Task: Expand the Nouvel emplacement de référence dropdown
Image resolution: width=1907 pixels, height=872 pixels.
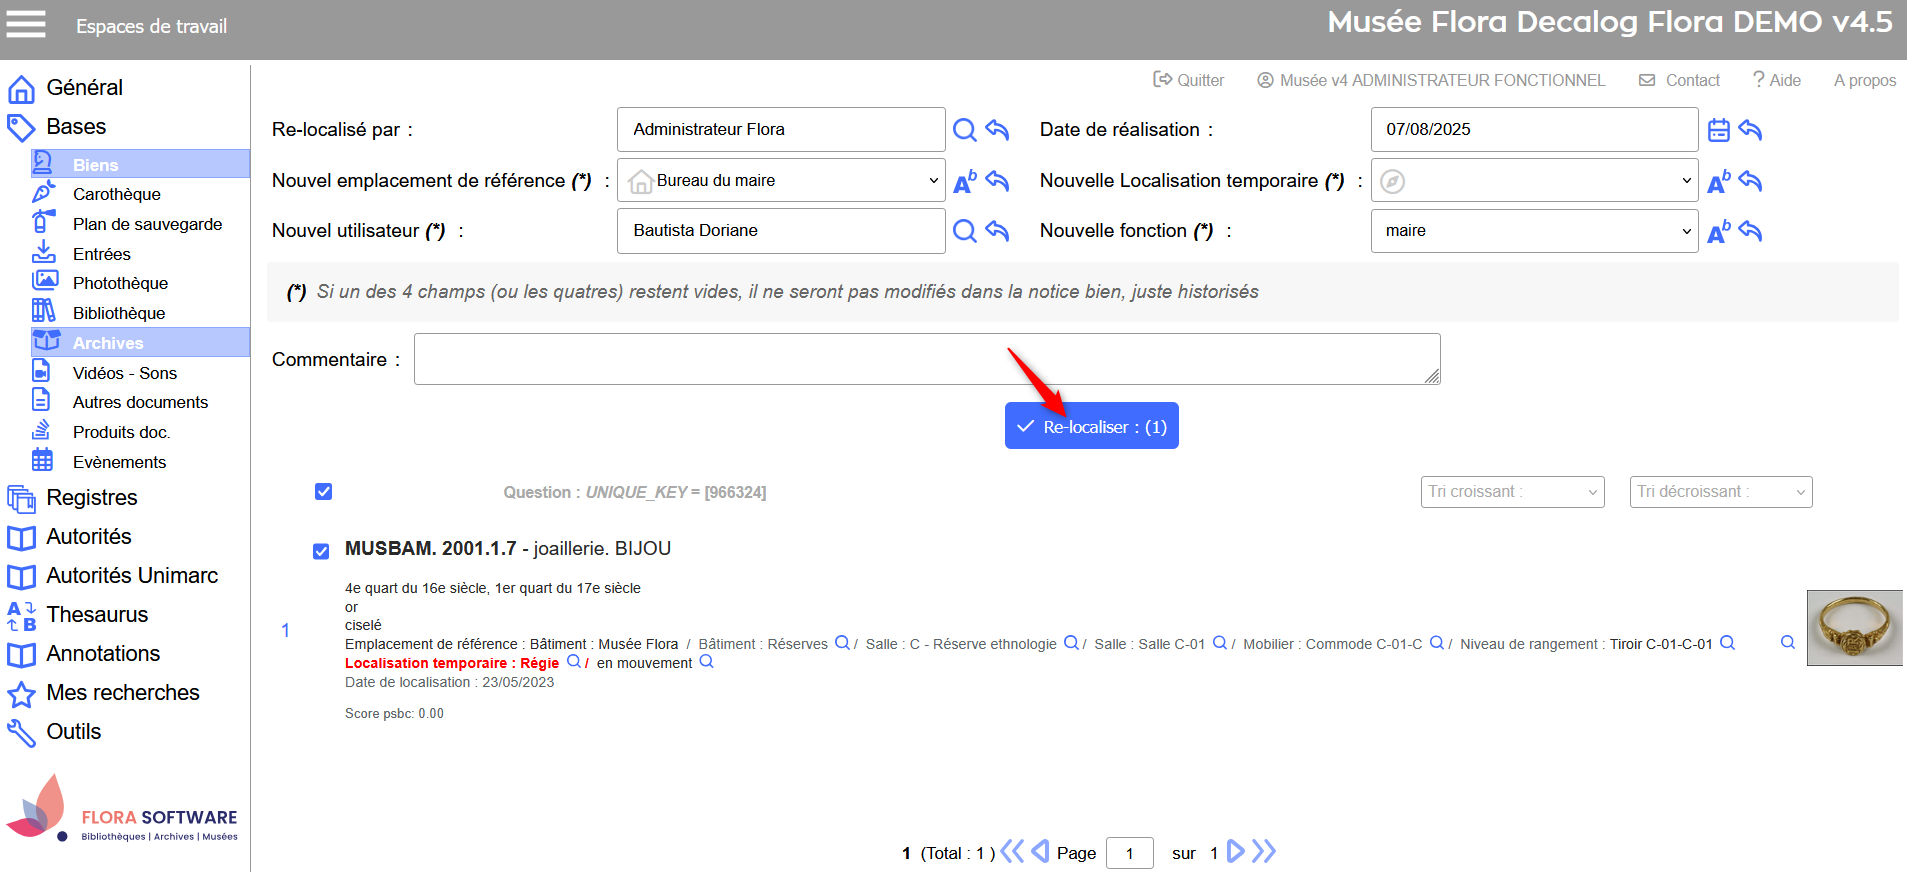Action: pos(781,181)
